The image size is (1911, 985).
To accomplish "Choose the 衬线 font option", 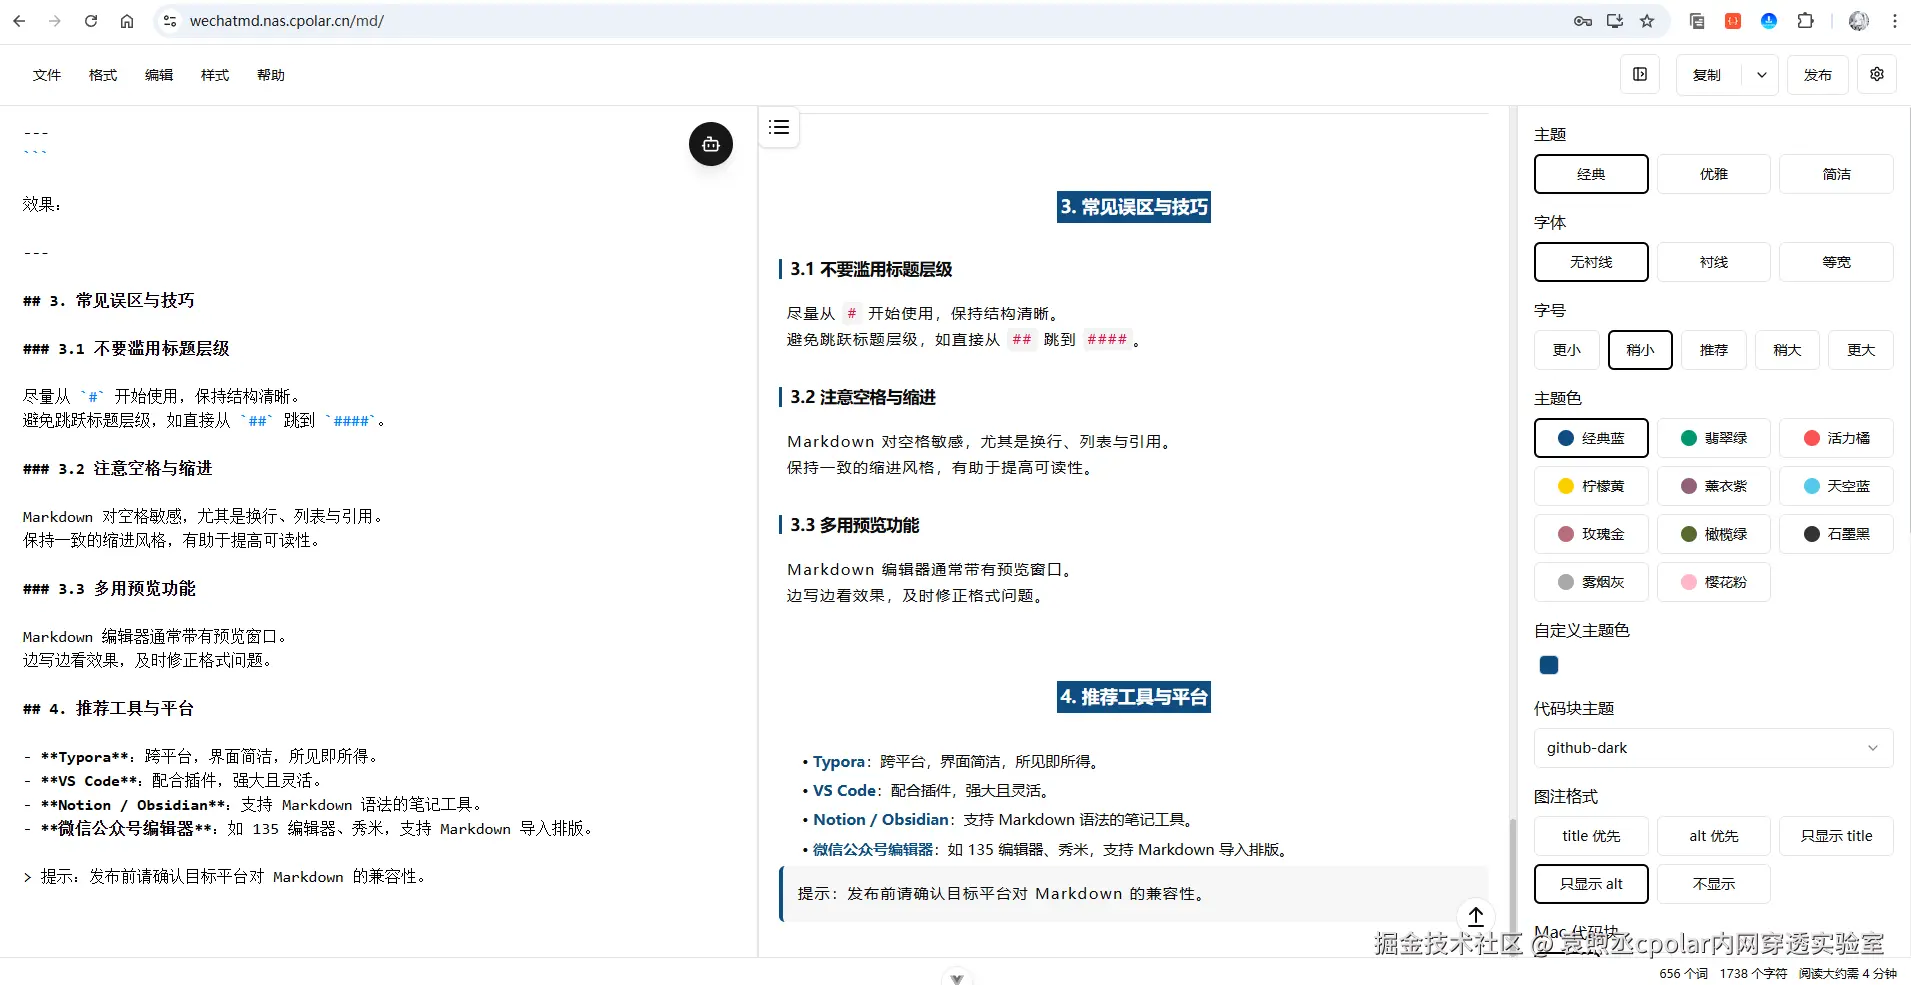I will 1714,262.
